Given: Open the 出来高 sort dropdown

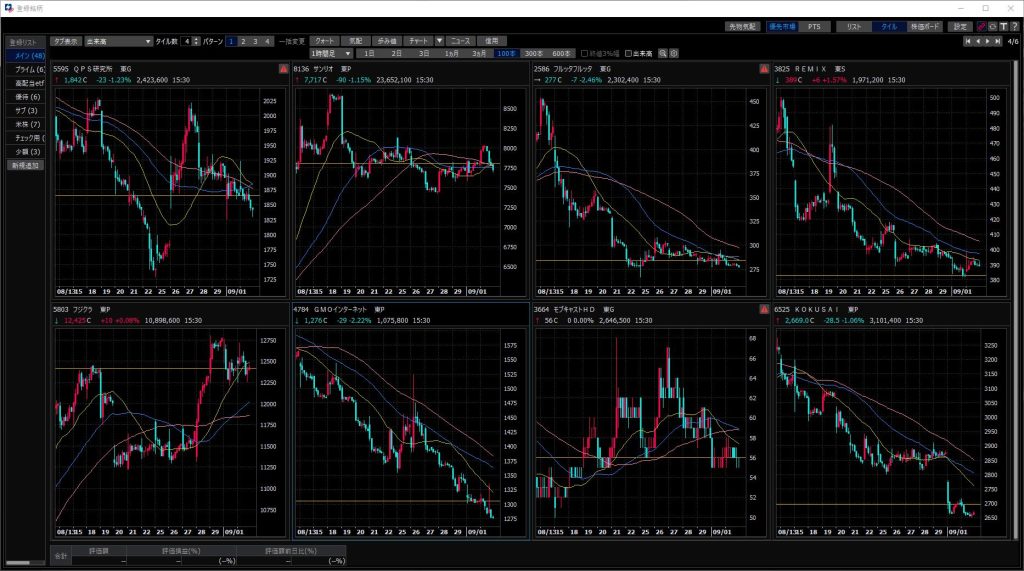Looking at the screenshot, I should coord(118,41).
